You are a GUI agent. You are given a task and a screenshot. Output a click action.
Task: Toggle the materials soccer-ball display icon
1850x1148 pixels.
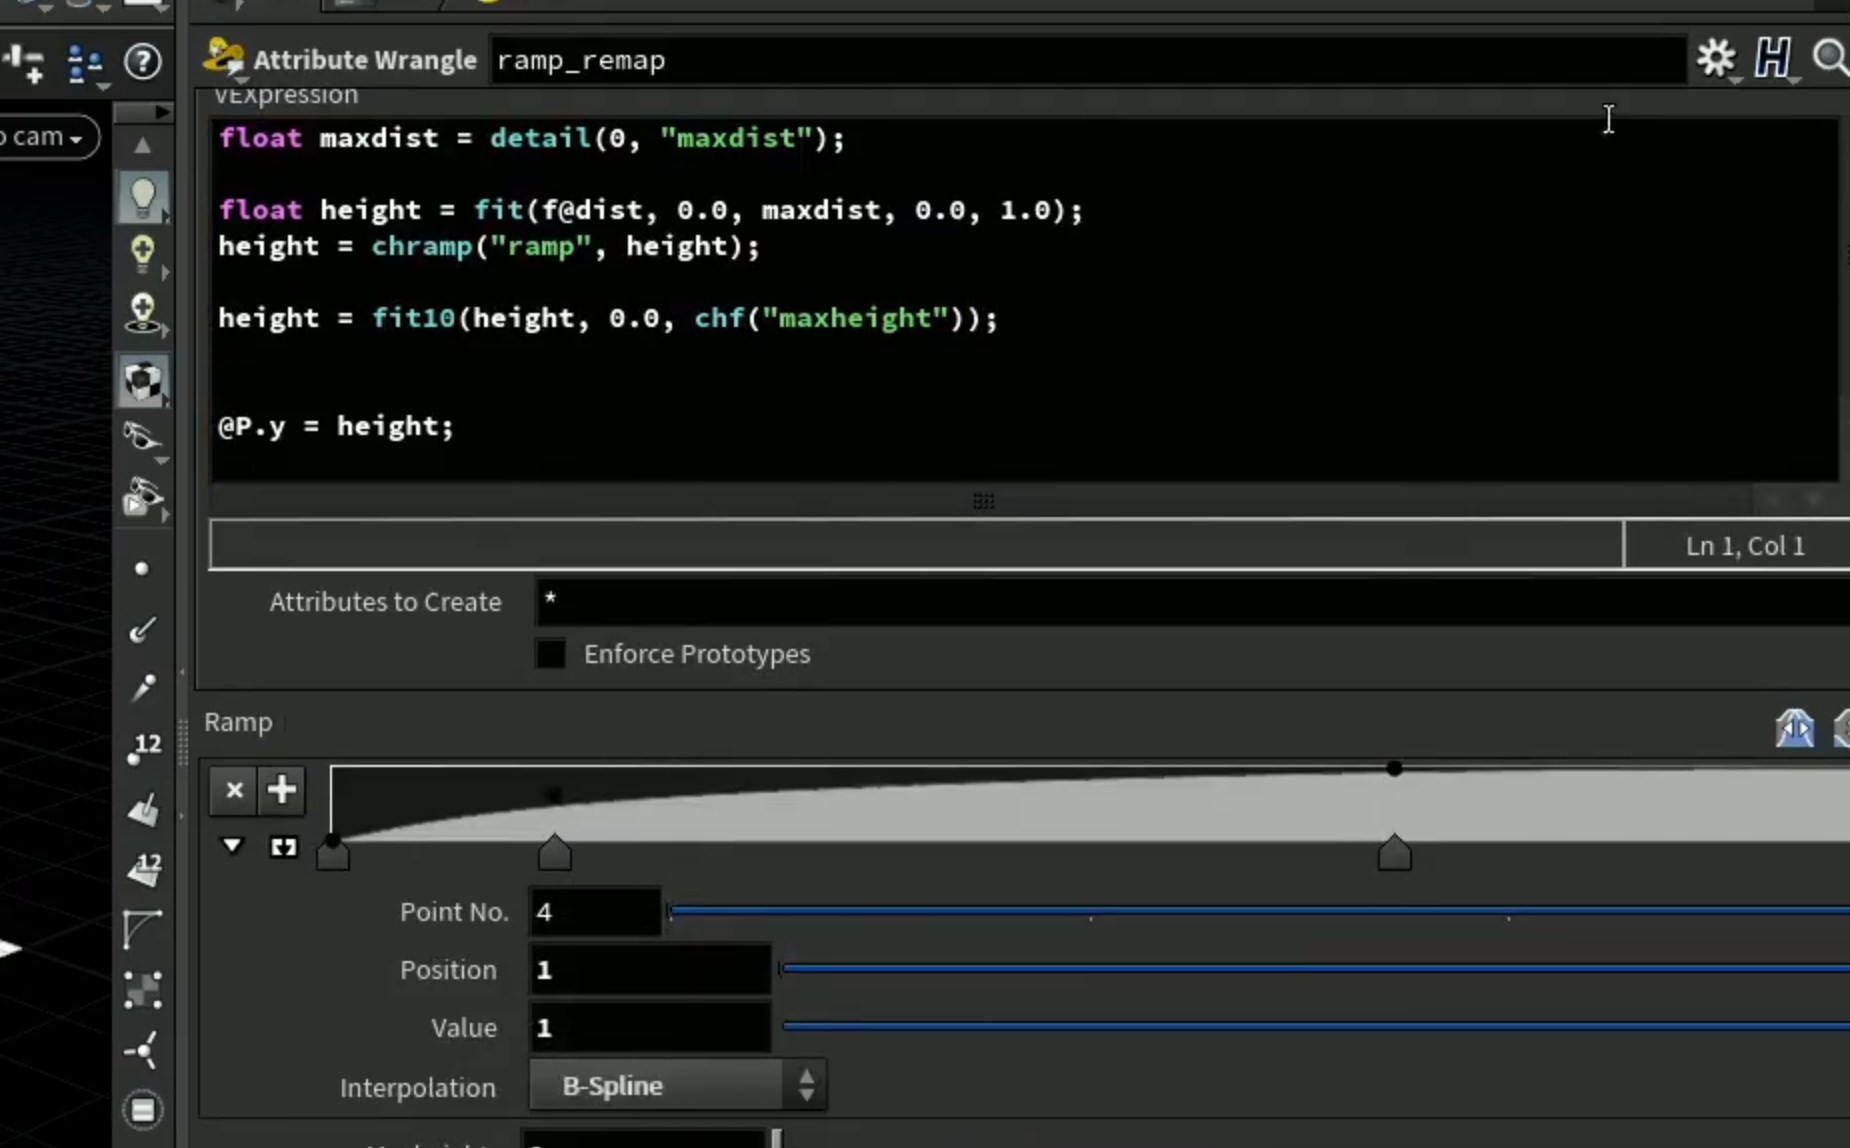click(x=143, y=381)
